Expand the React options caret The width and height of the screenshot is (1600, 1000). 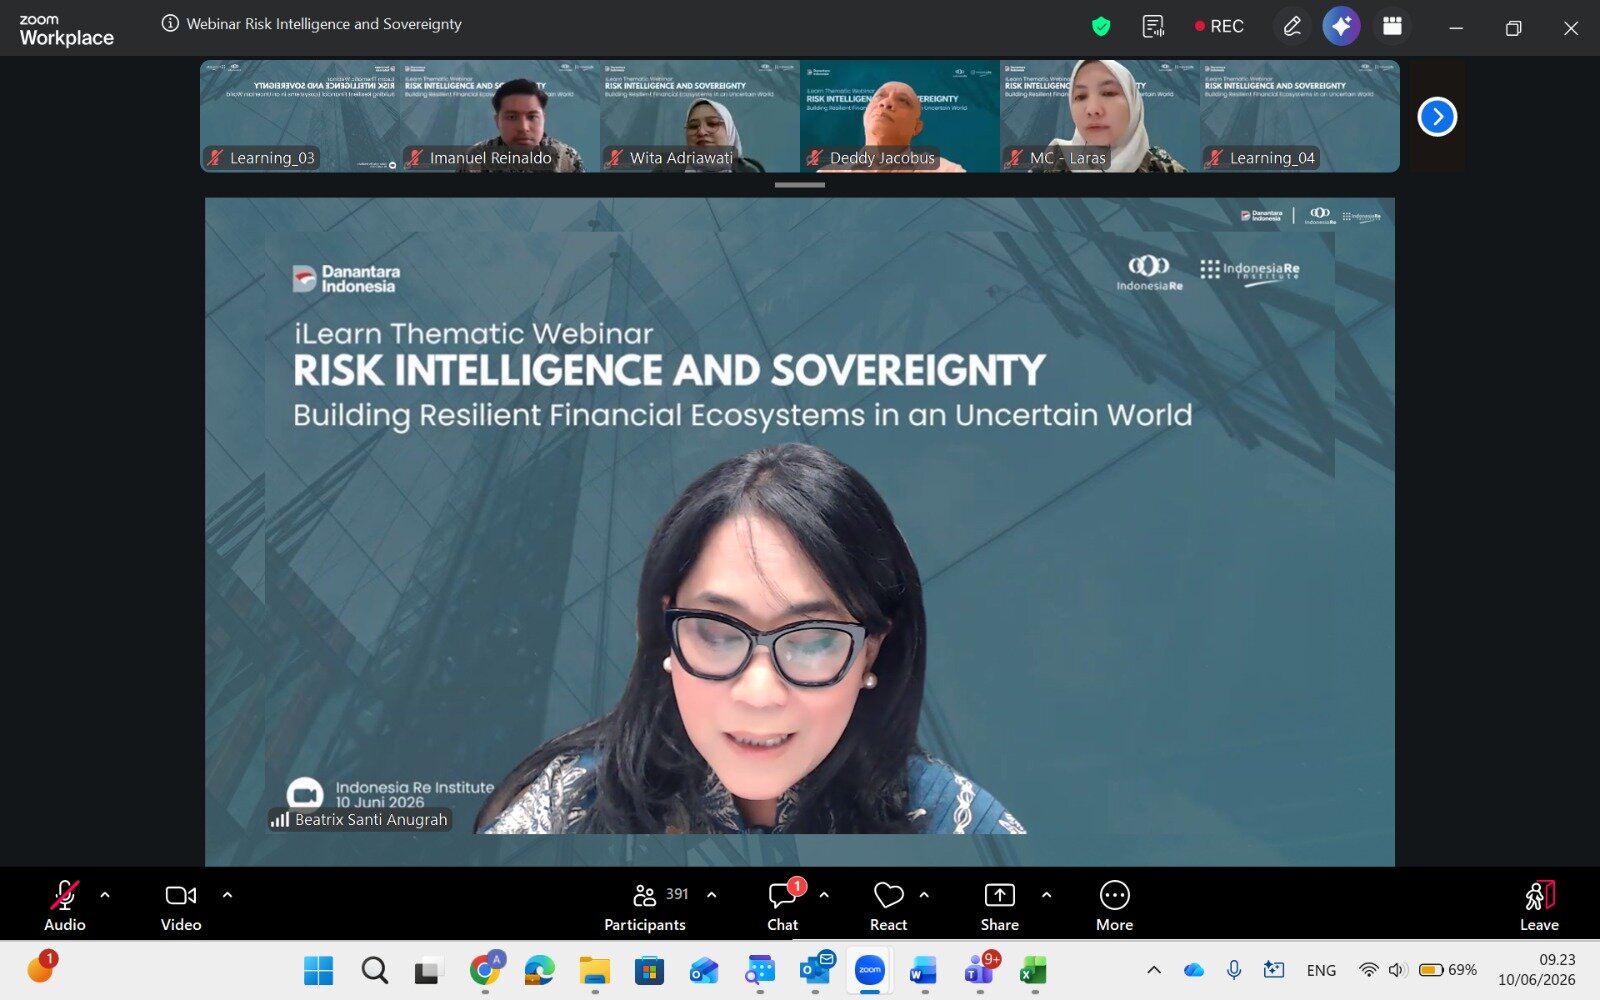924,895
